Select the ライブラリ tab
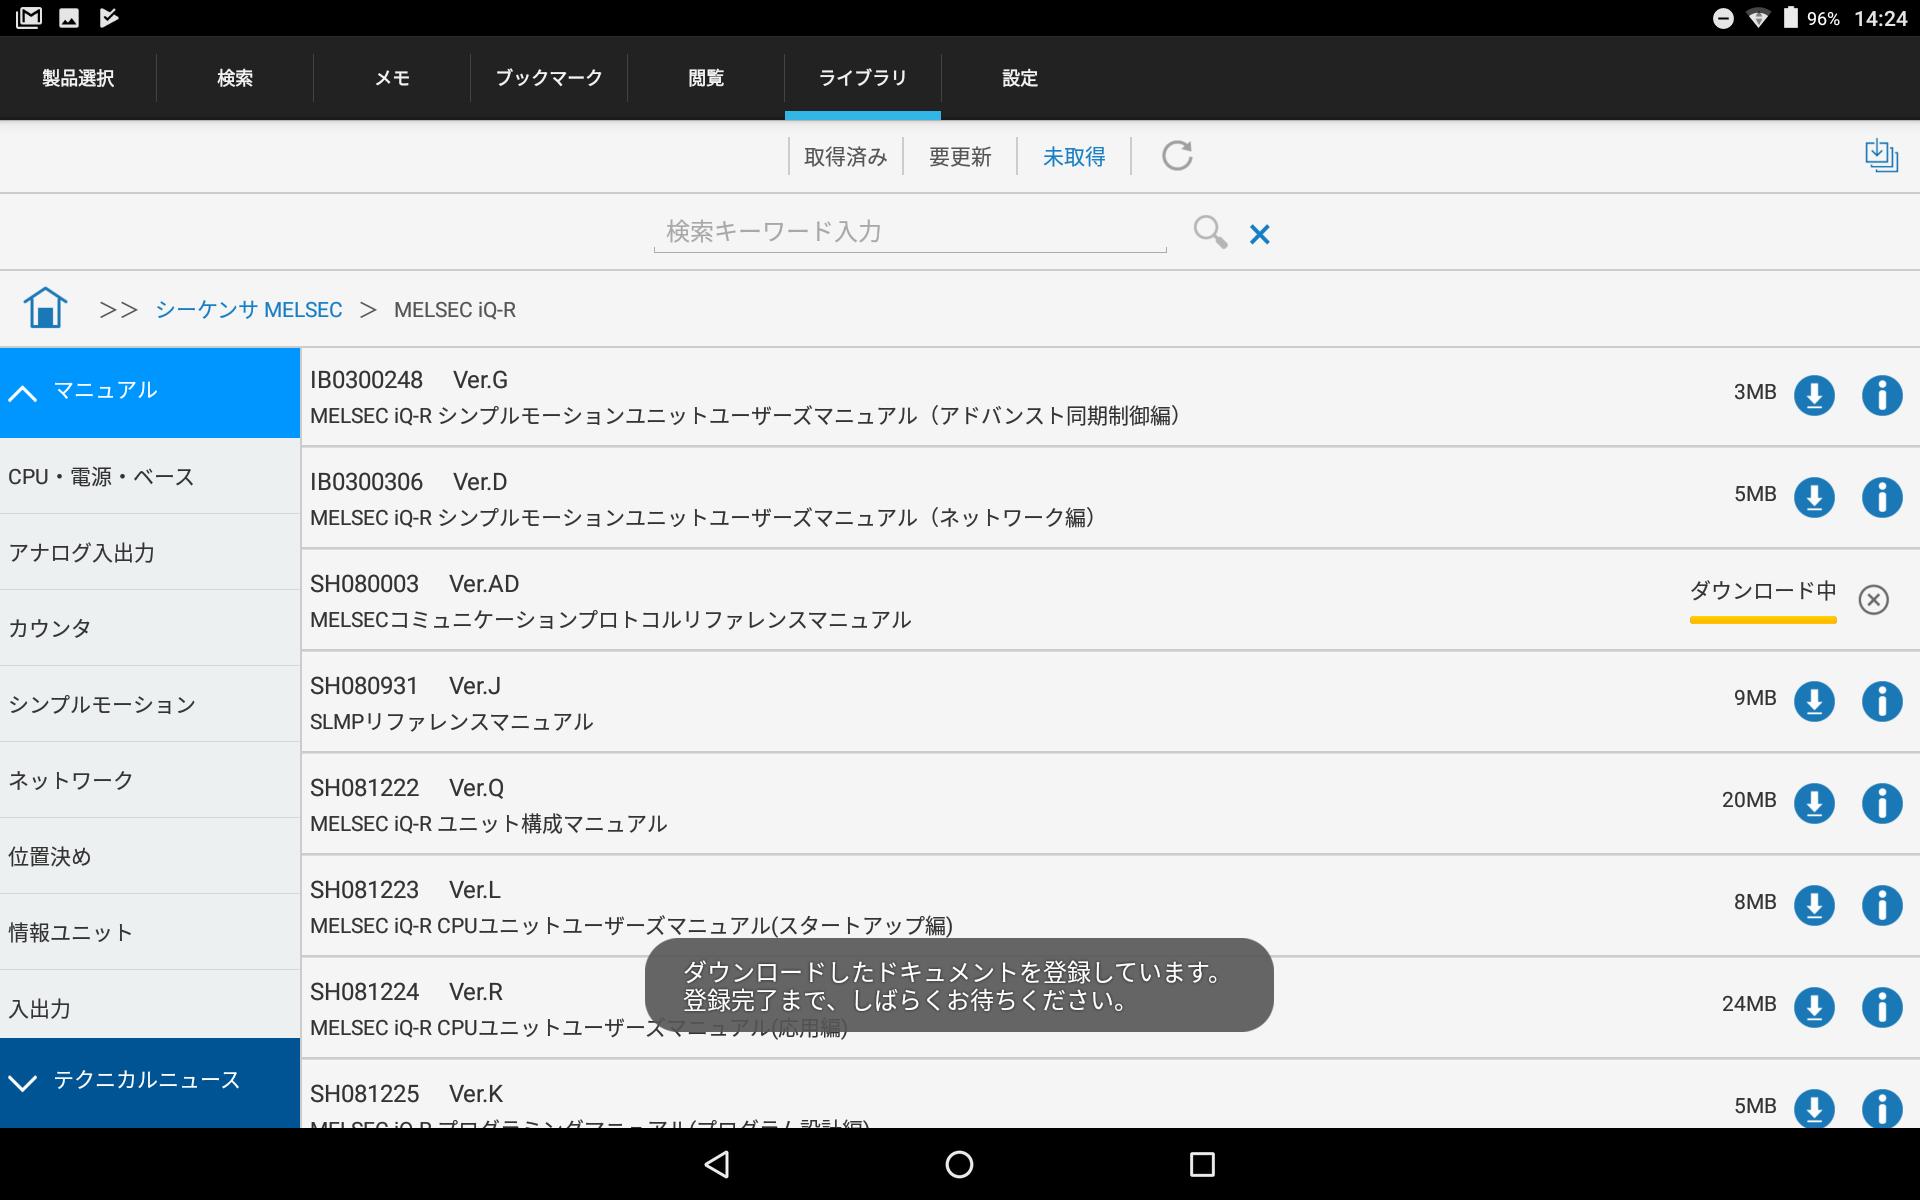 (863, 78)
